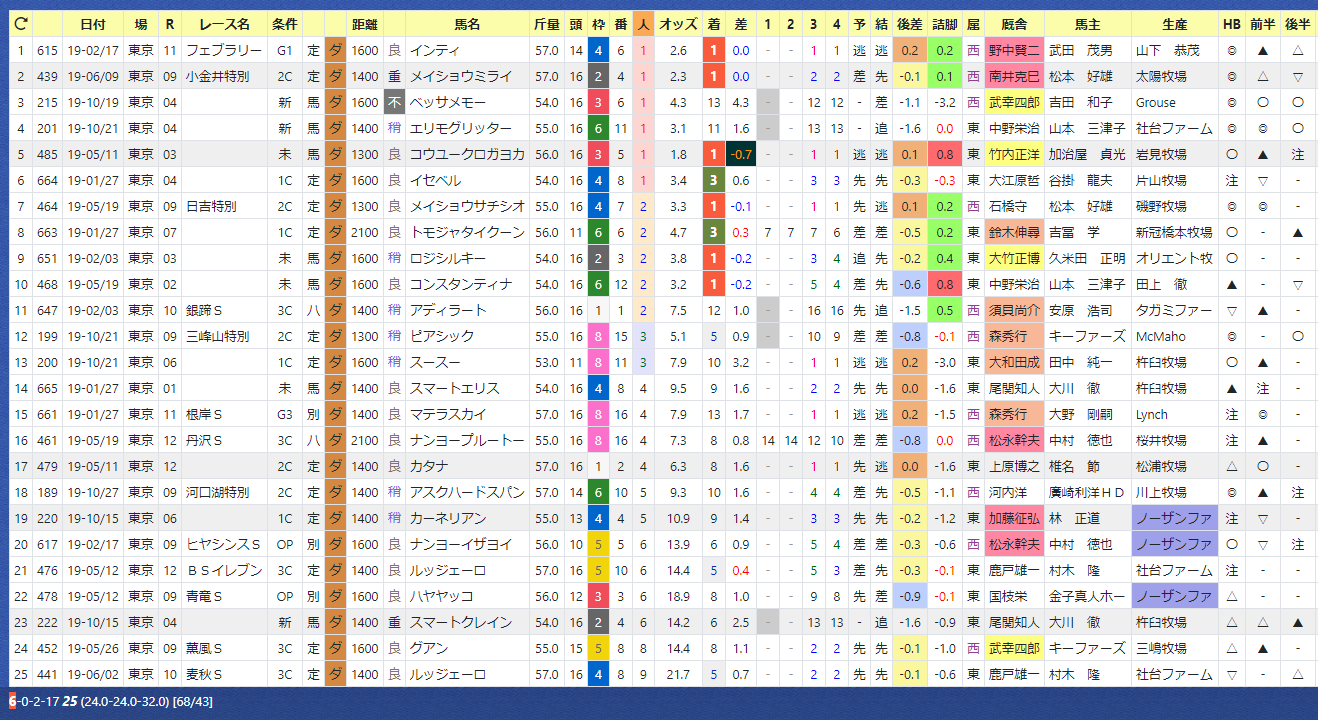Click yellow frame 5 for ナンヨーイザヨイ
Image resolution: width=1318 pixels, height=720 pixels.
pyautogui.click(x=598, y=544)
